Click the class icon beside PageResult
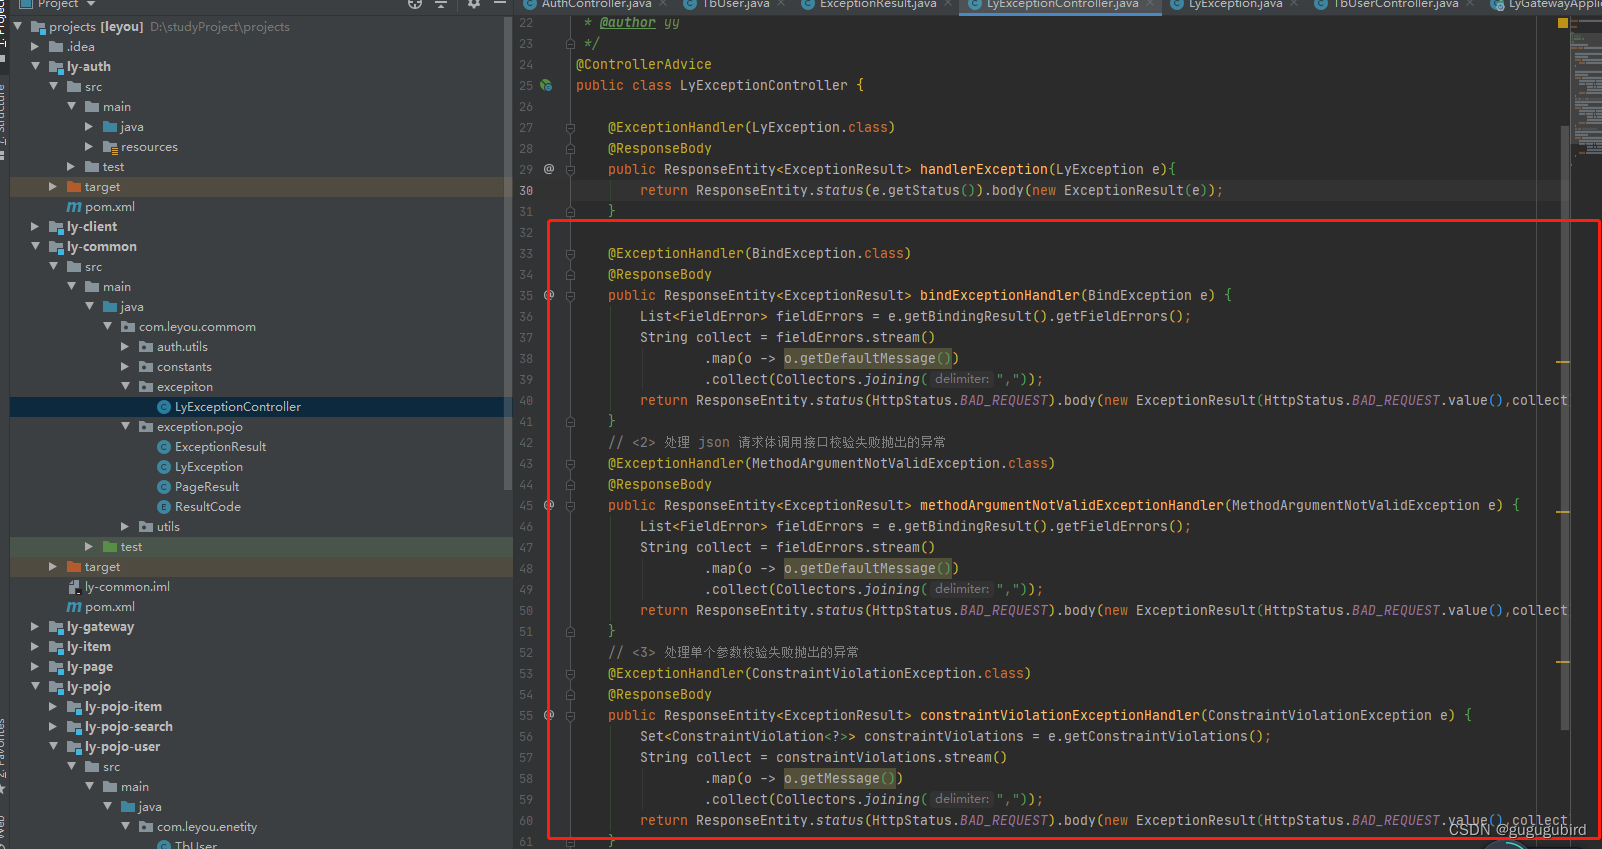 164,487
